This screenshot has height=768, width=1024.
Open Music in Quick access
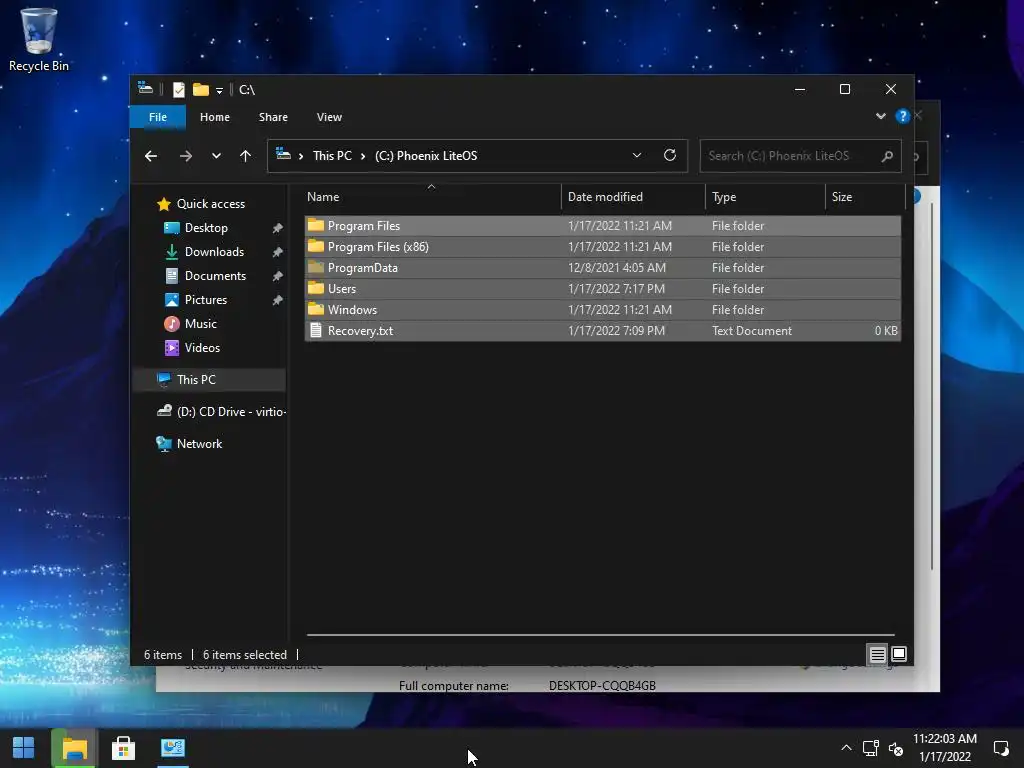(200, 324)
